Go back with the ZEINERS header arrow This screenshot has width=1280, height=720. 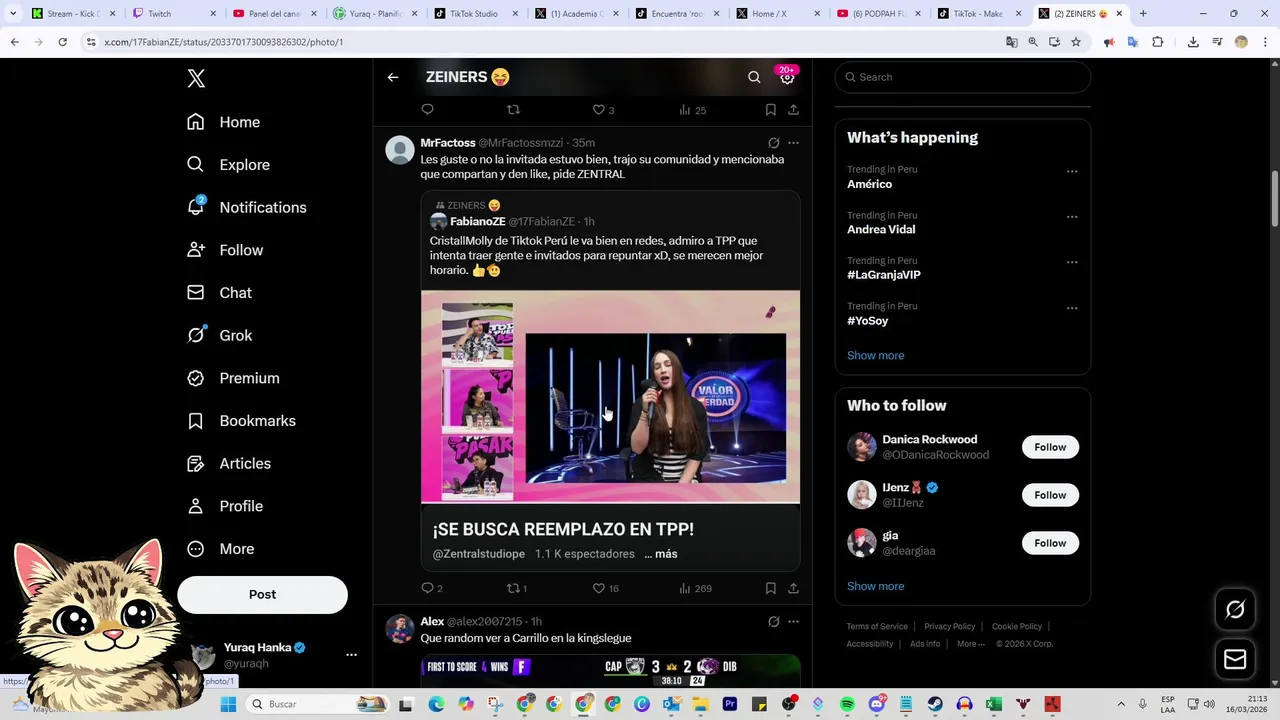pyautogui.click(x=393, y=77)
